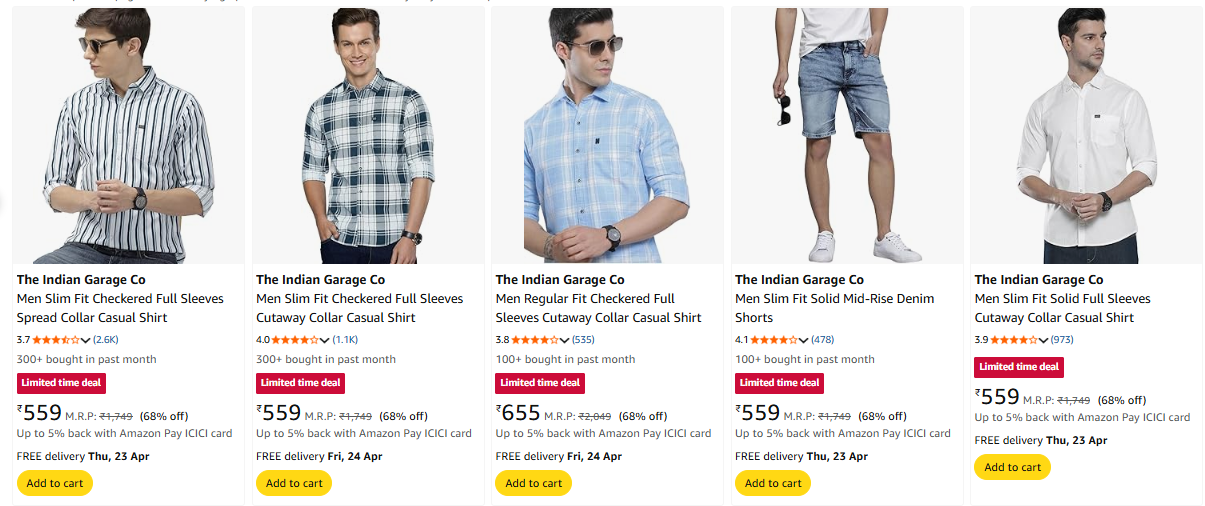Open rating dropdown for striped shirt, 3.7 stars
This screenshot has height=506, width=1205.
coord(86,340)
